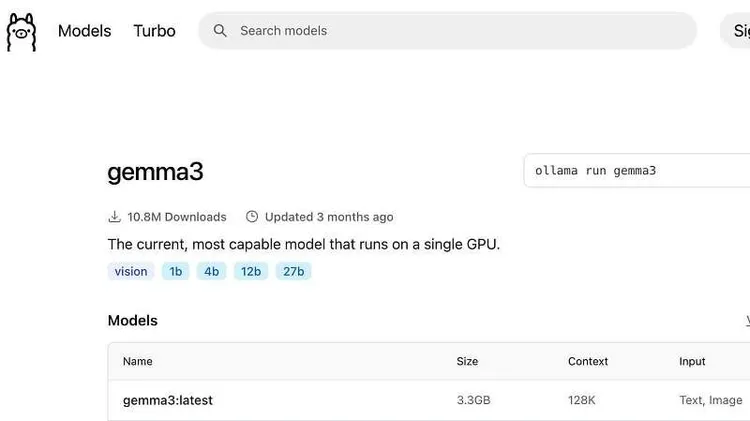
Task: Pick the 12b size tag
Action: 250,271
